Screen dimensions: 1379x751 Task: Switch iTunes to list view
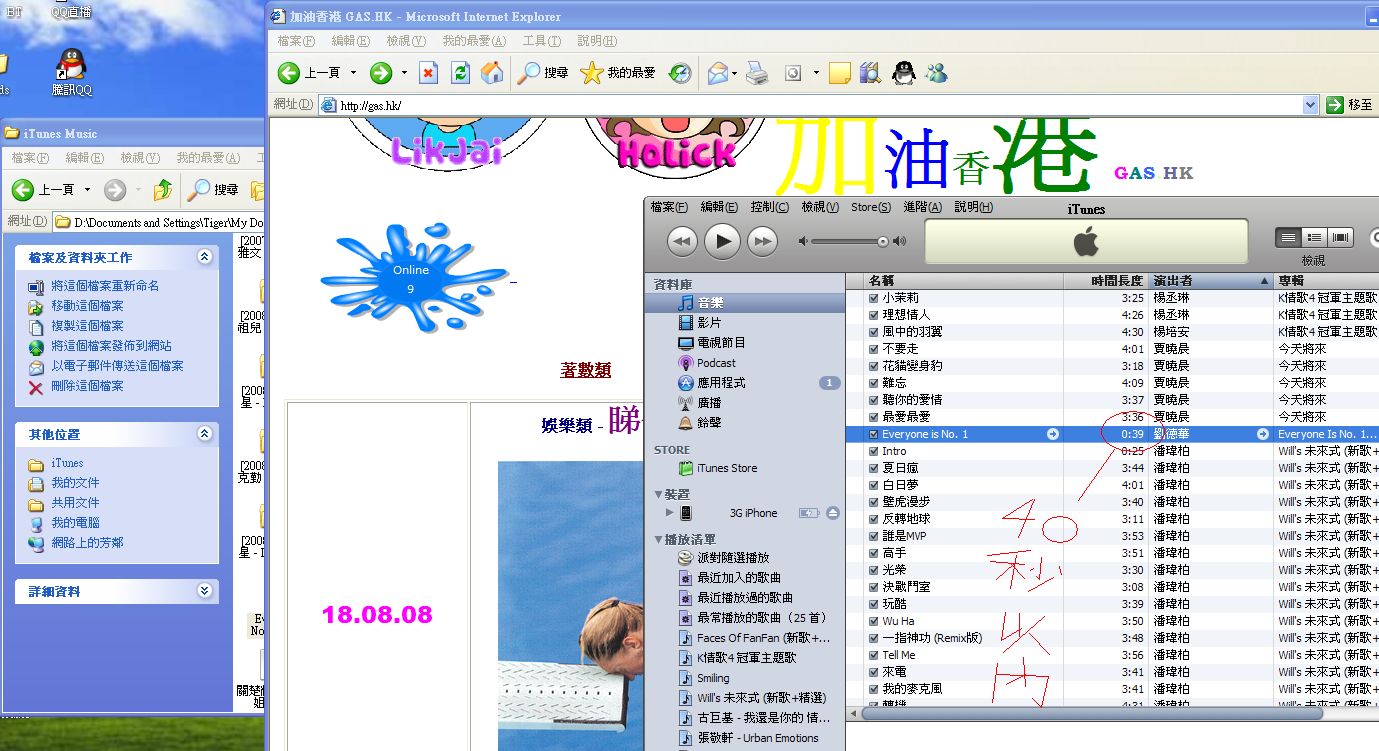pyautogui.click(x=1289, y=237)
